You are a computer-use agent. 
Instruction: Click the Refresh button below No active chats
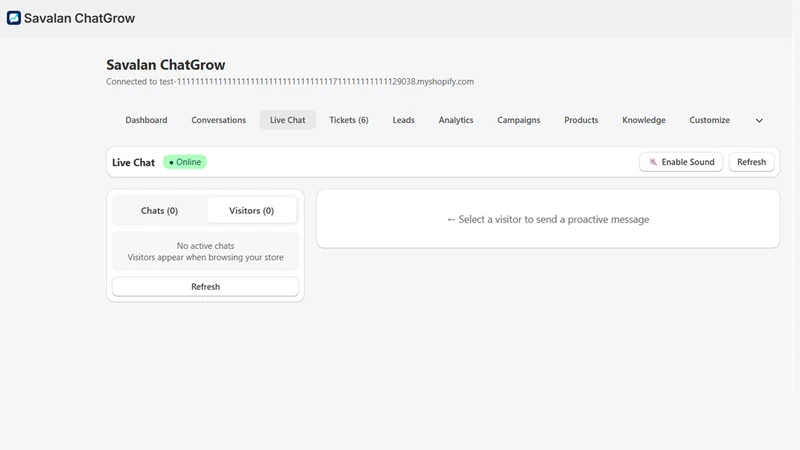[205, 287]
